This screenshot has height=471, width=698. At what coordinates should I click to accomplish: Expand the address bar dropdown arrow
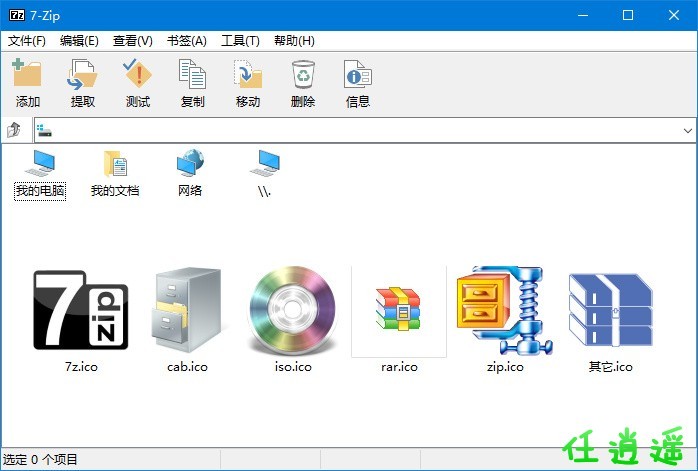coord(688,130)
